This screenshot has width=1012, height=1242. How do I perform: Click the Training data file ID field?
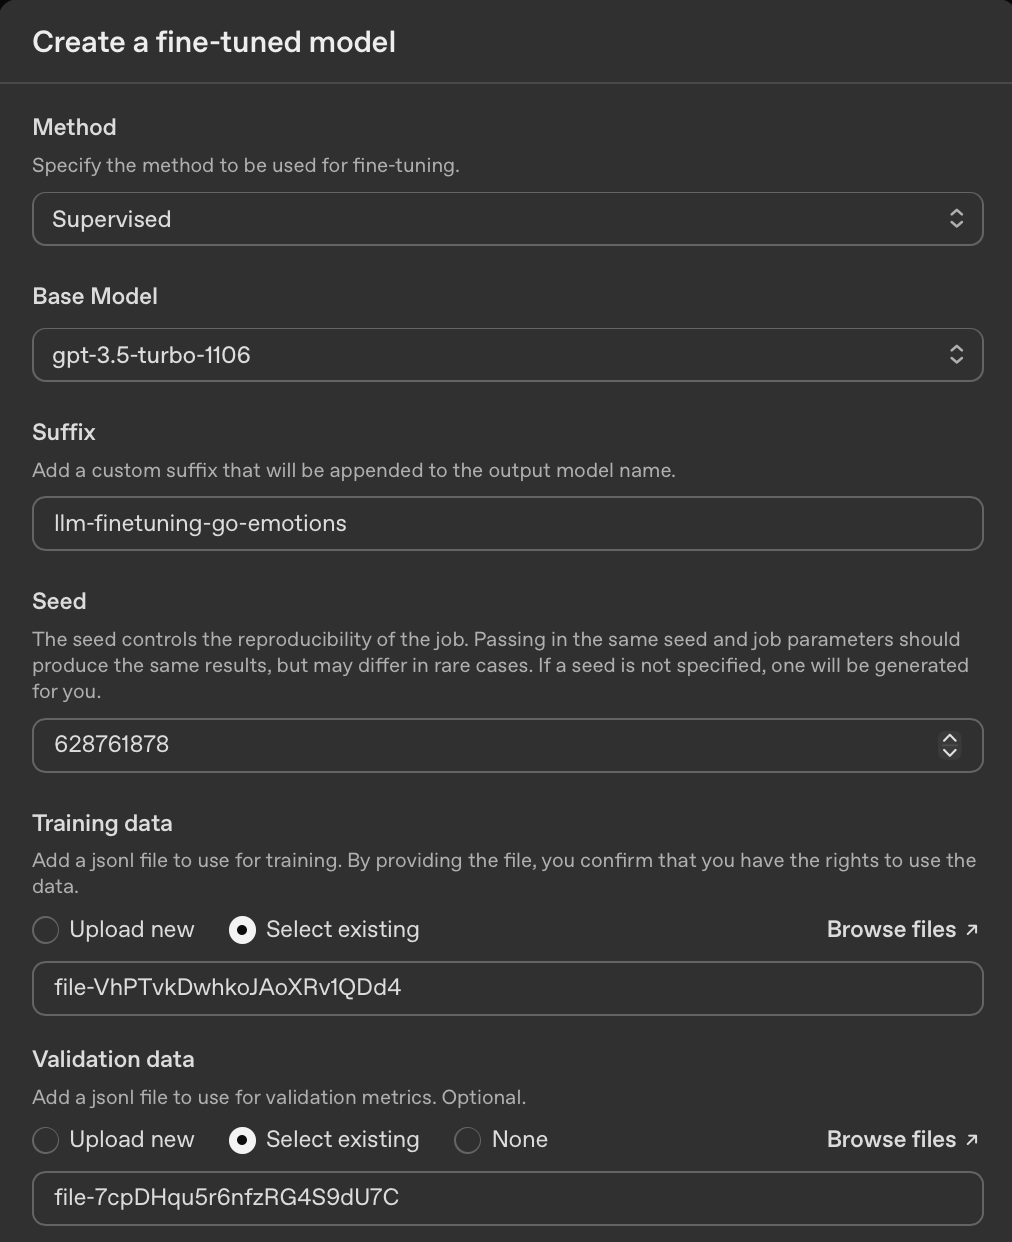point(507,988)
